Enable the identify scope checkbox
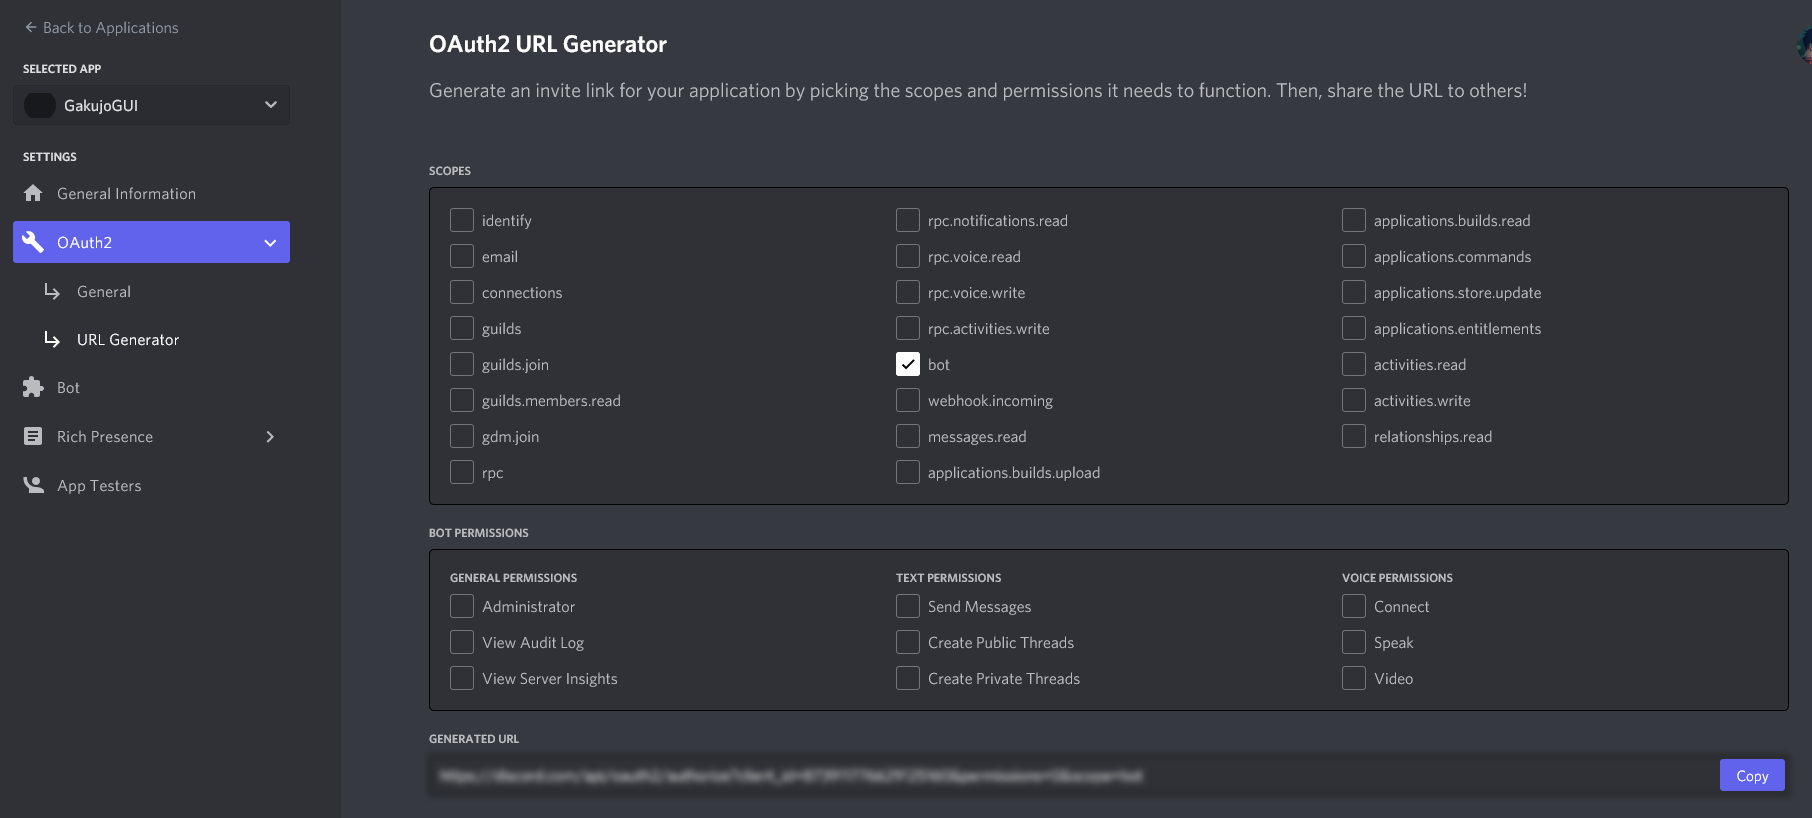 coord(462,220)
